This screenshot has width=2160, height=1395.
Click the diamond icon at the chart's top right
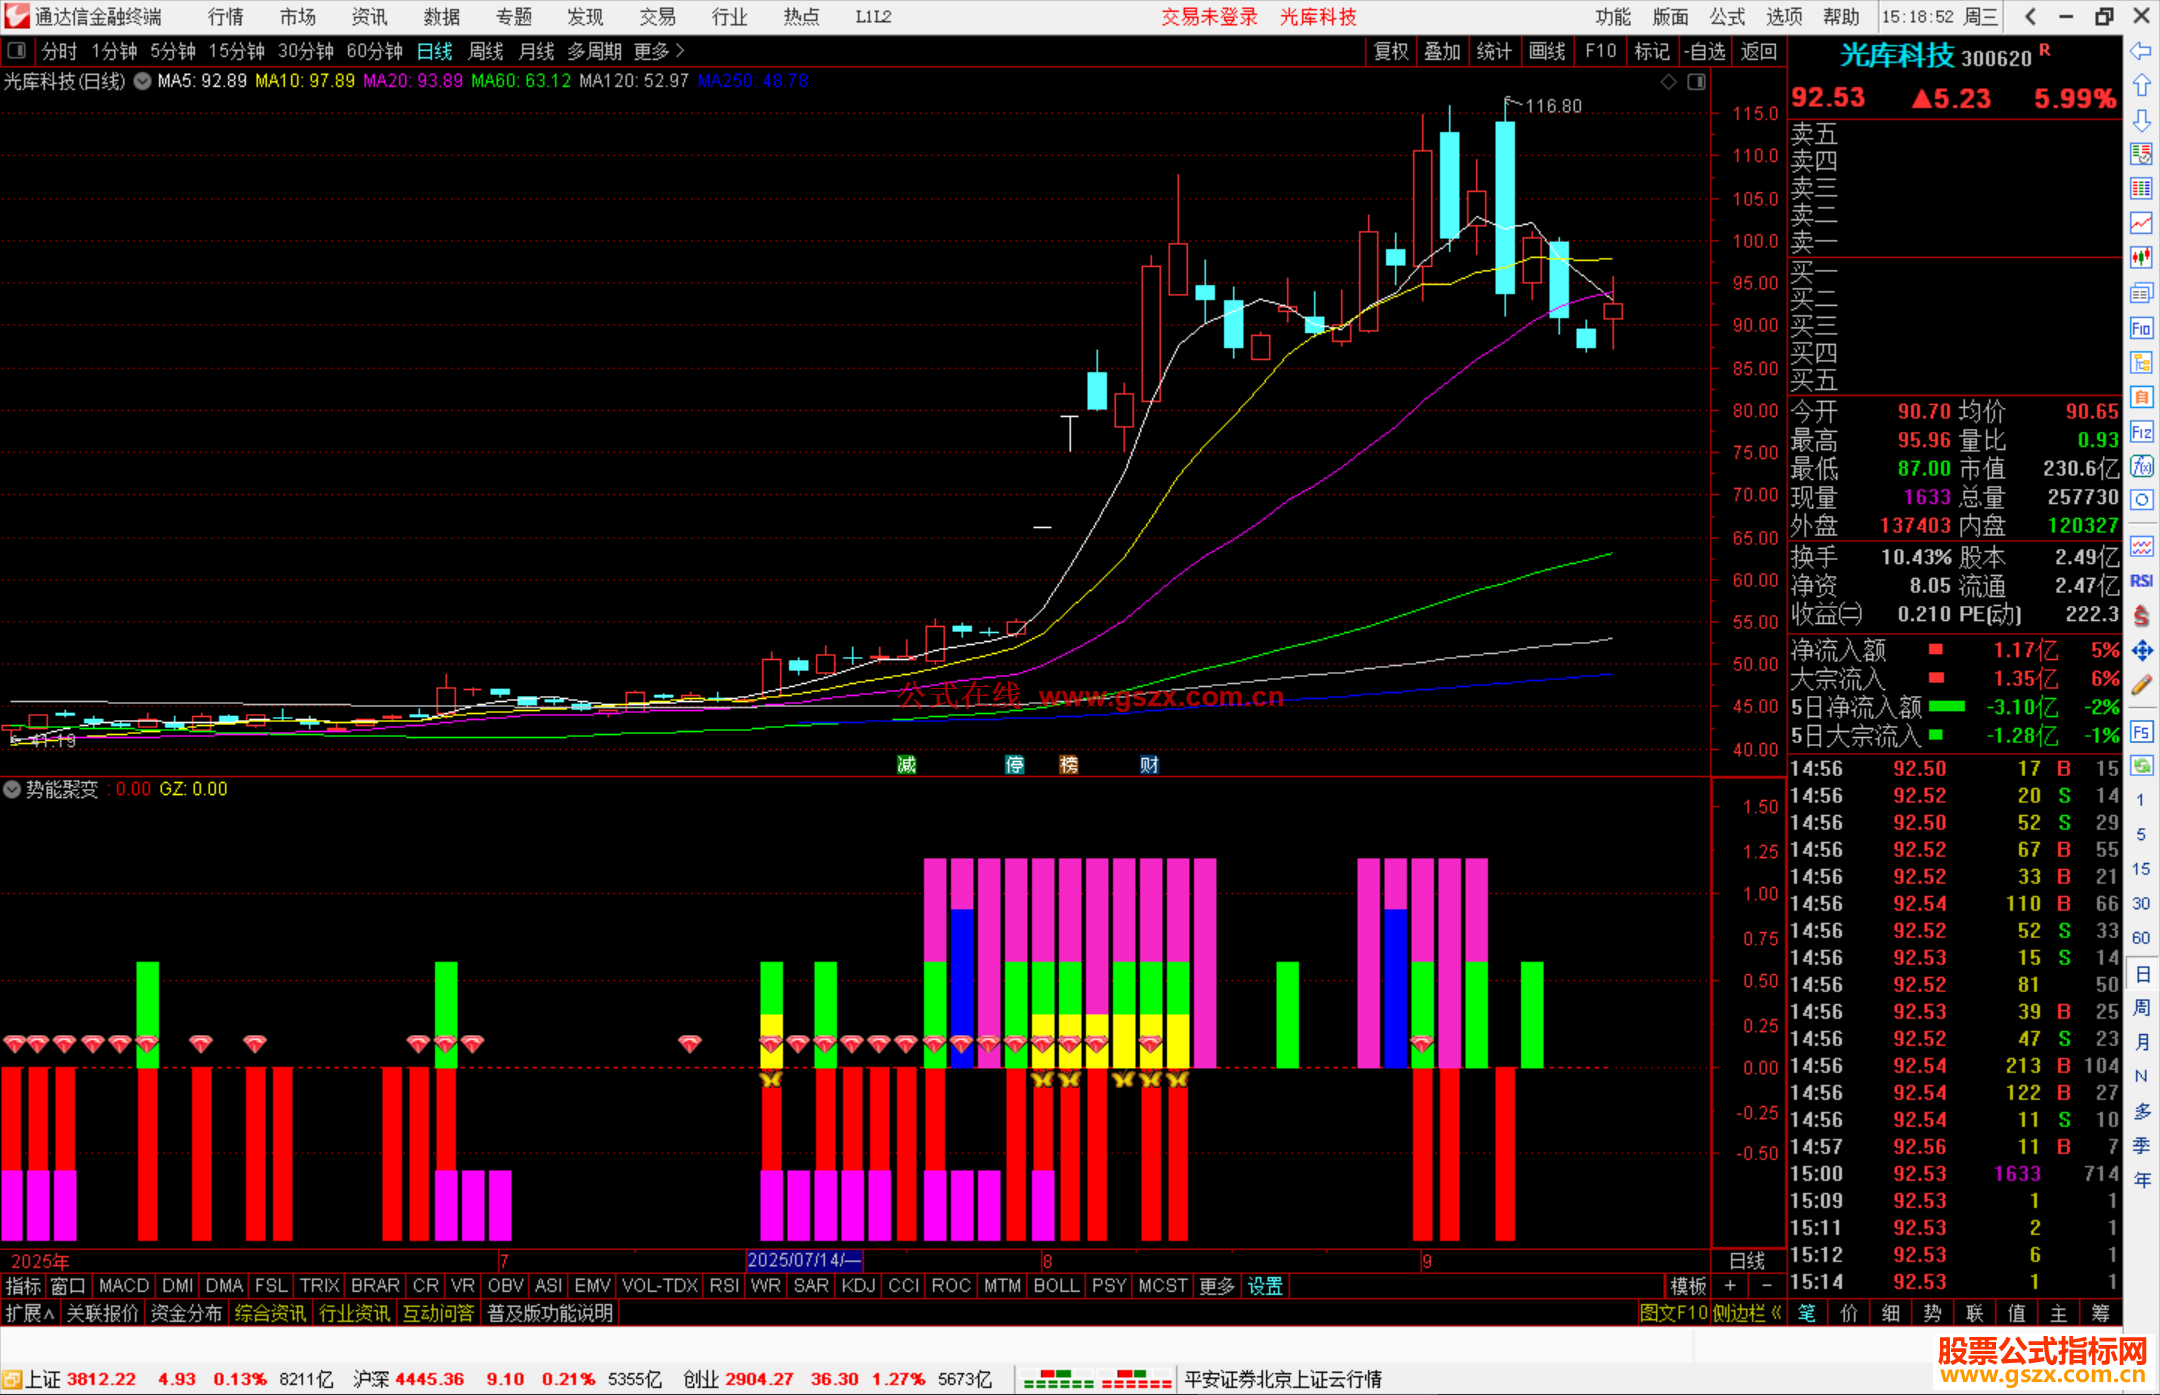(1668, 82)
